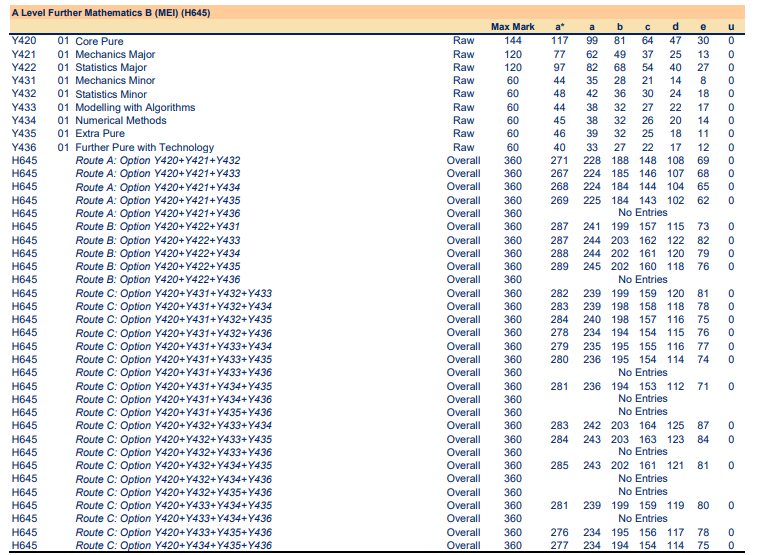Click the 'u' column header
759x555 pixels.
(731, 27)
